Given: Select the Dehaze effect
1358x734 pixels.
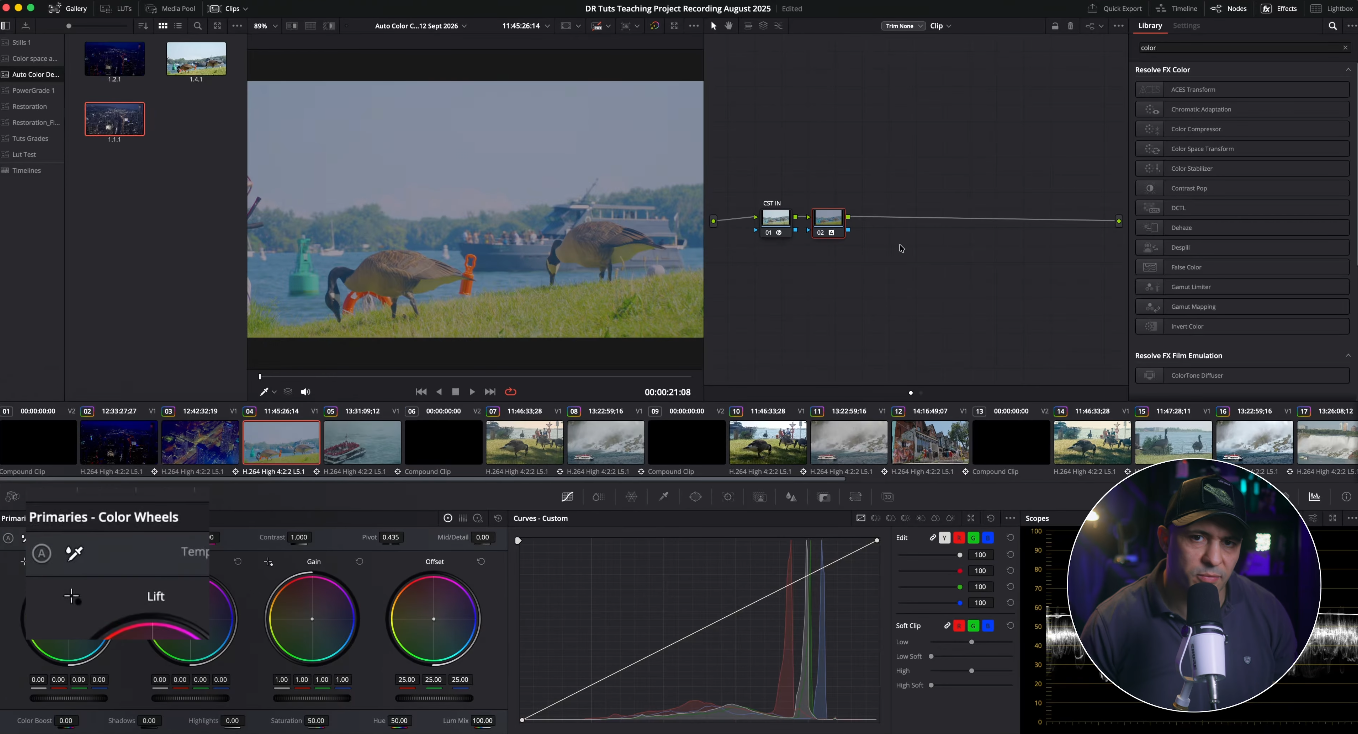Looking at the screenshot, I should tap(1243, 228).
